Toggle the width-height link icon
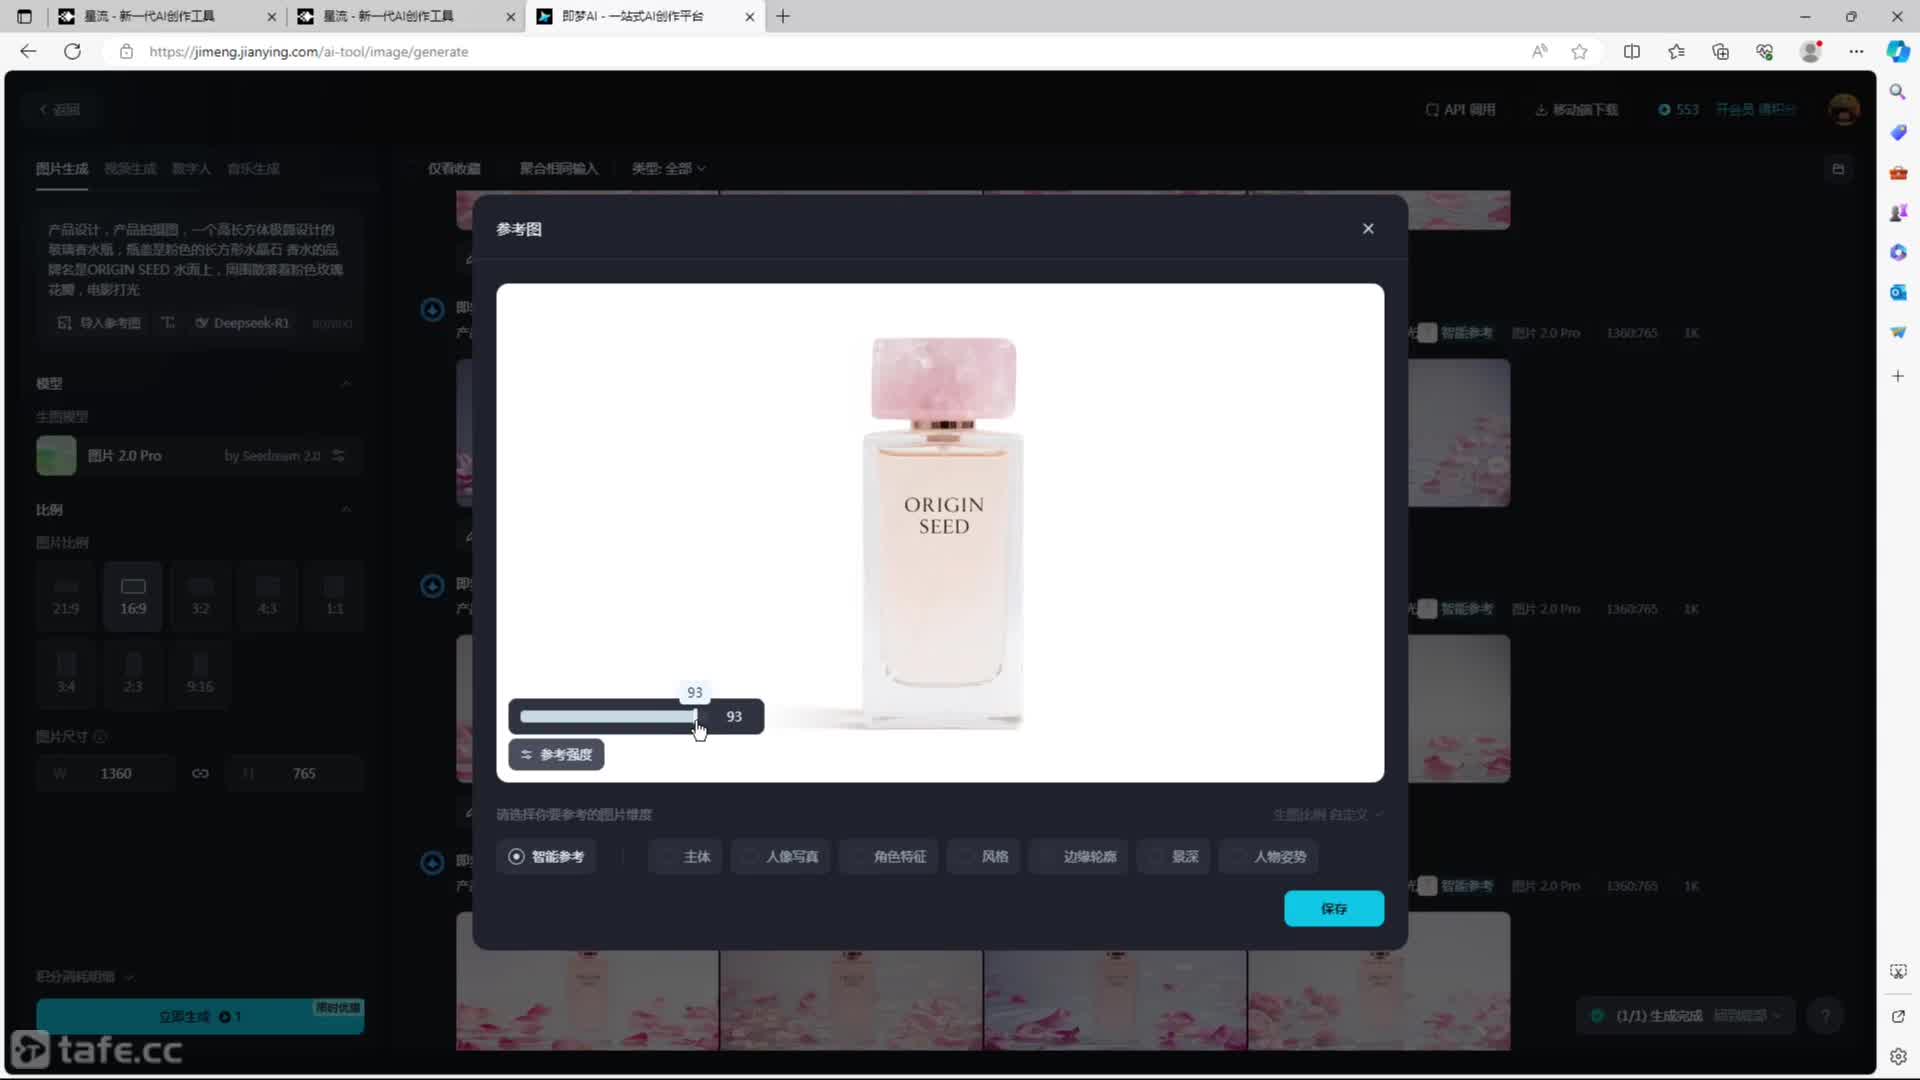 (x=200, y=773)
